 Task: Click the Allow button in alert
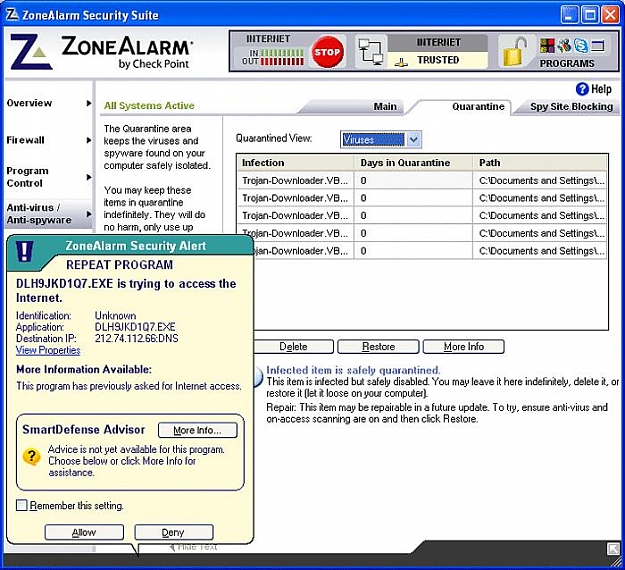(x=84, y=532)
